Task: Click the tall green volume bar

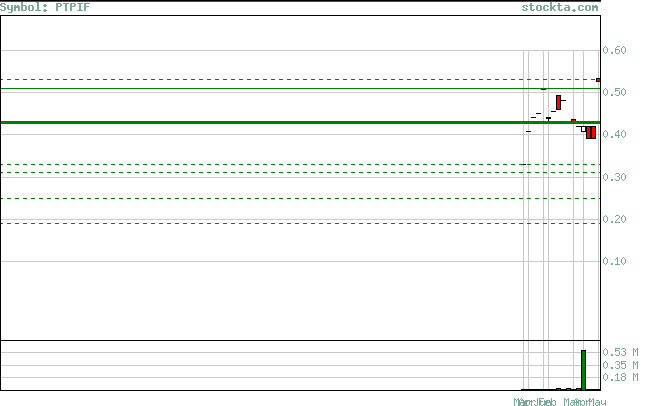Action: click(x=584, y=370)
